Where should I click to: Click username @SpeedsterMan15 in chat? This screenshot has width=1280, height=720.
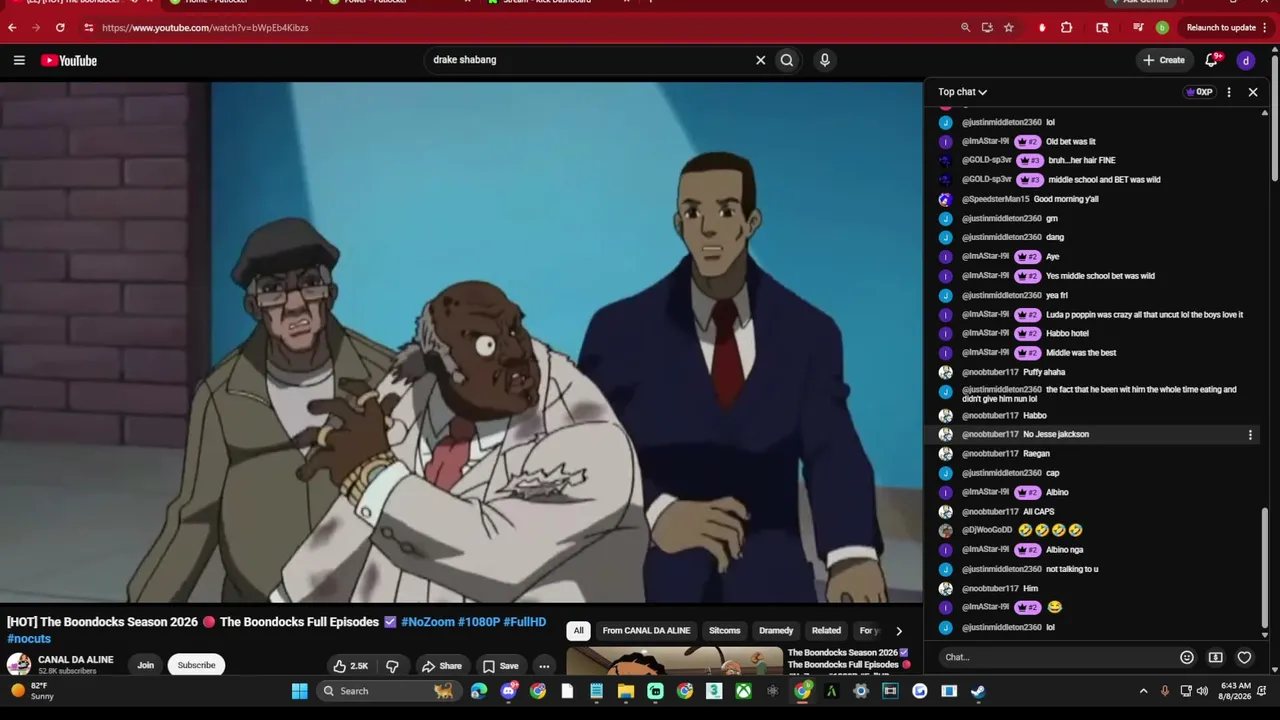[x=995, y=199]
